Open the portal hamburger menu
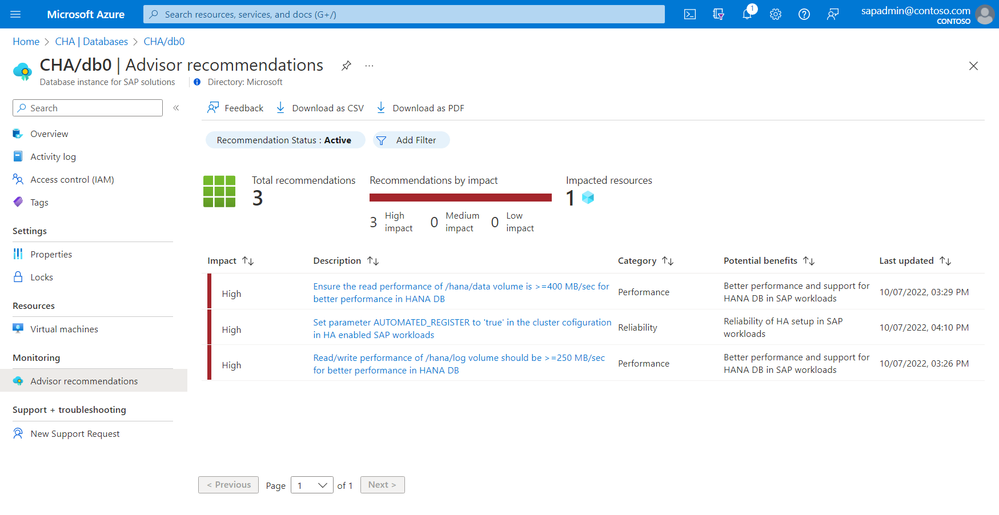999x515 pixels. pos(16,14)
